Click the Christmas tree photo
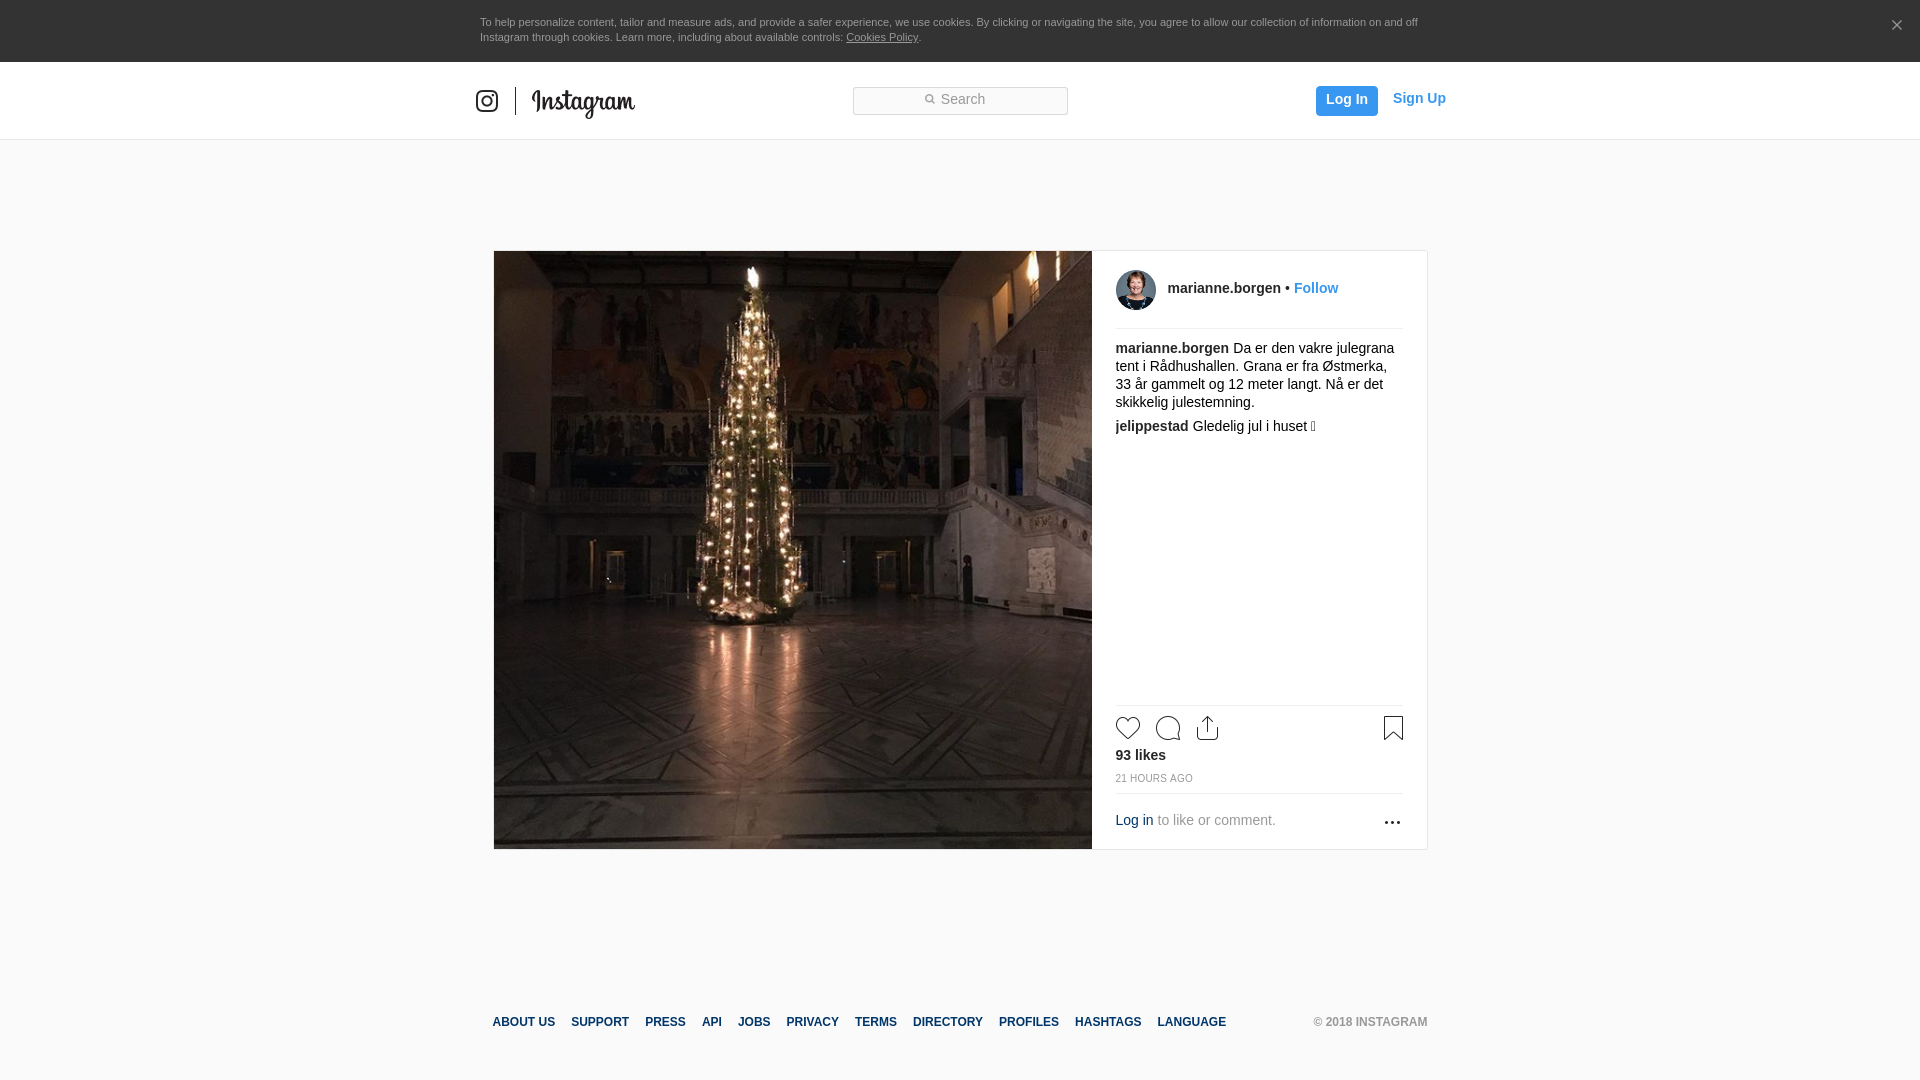The image size is (1920, 1080). pyautogui.click(x=792, y=549)
